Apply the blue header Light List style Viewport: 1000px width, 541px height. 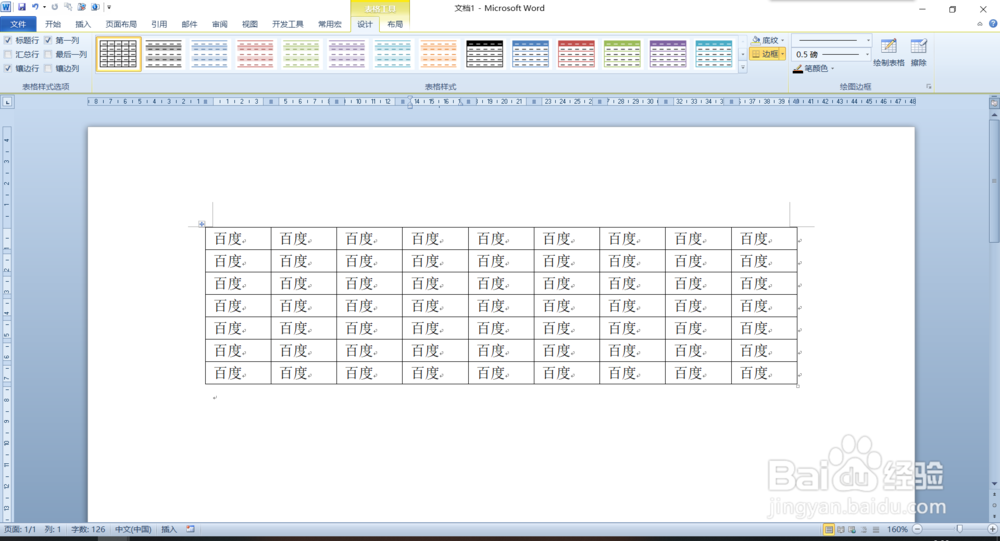coord(531,54)
